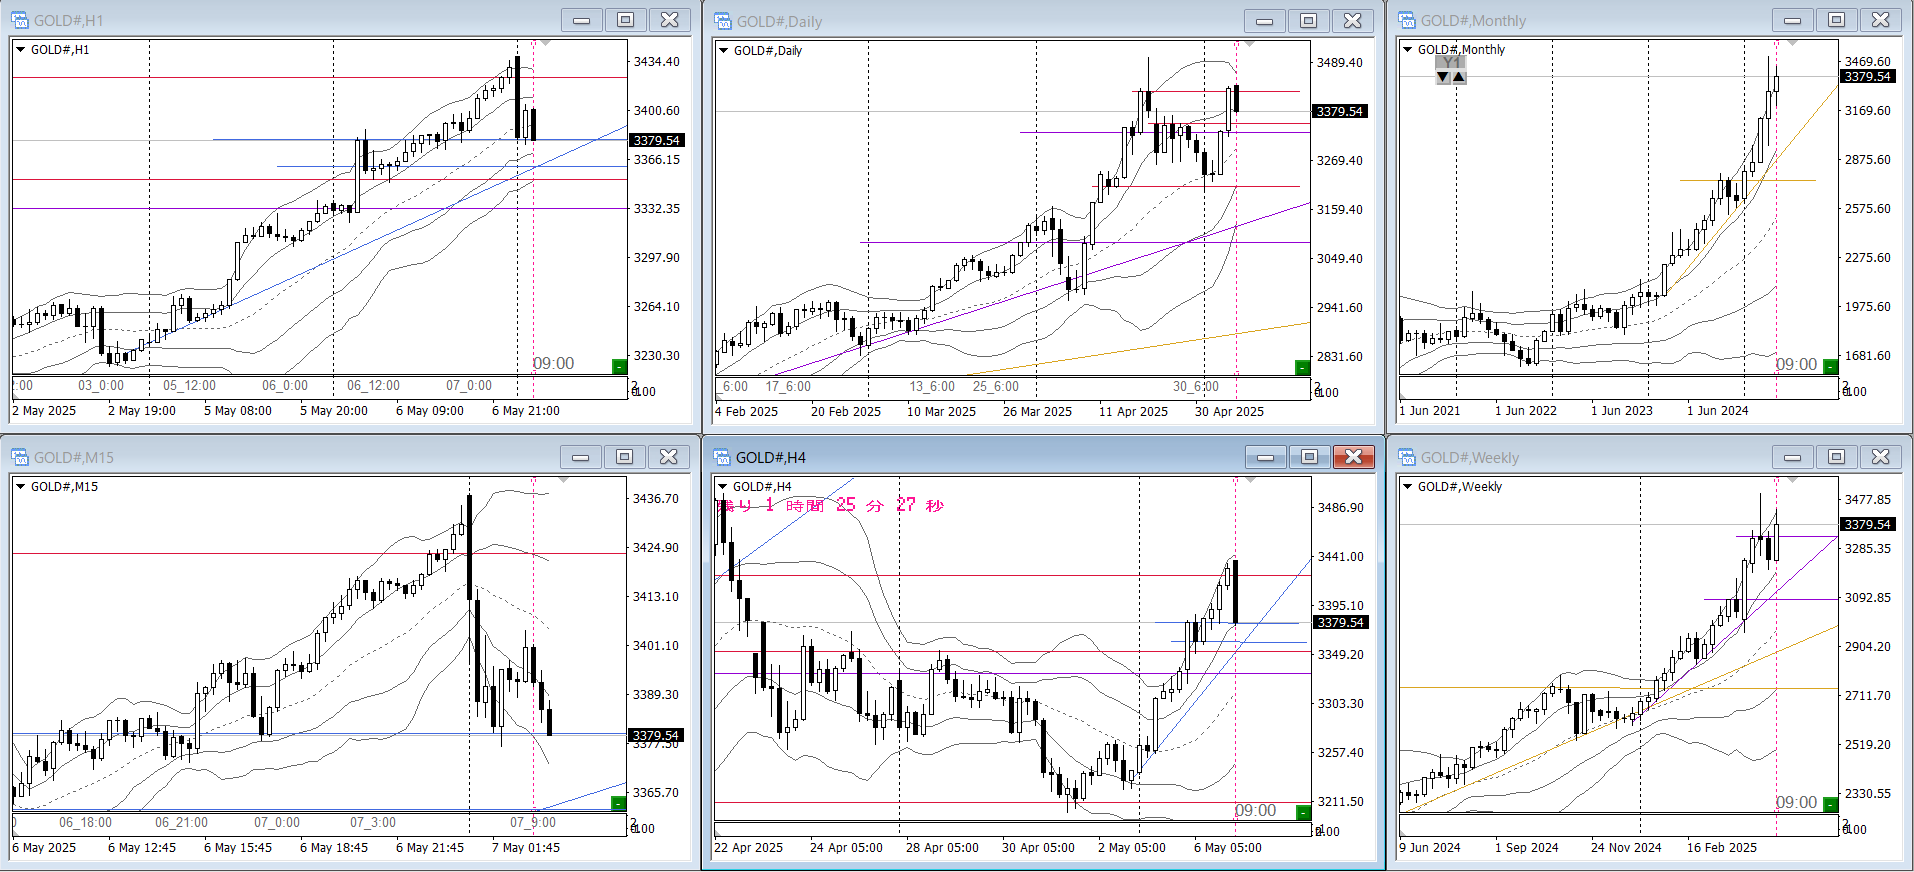Click the gray chart shift marker atop H1 chart
Viewport: 1914px width, 872px height.
pyautogui.click(x=546, y=43)
